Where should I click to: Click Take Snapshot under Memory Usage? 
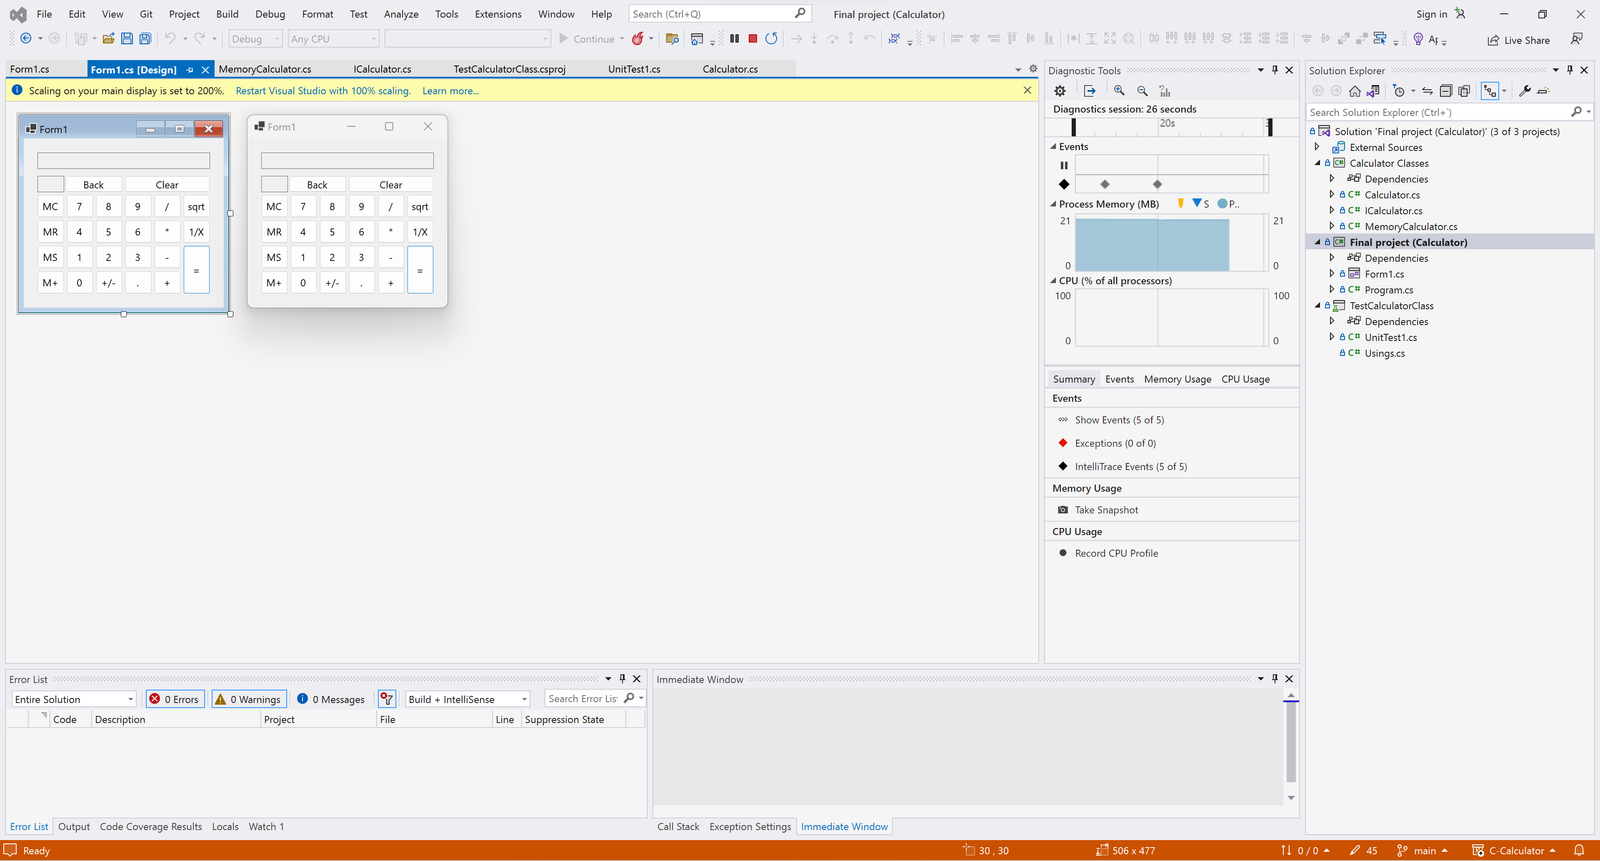pyautogui.click(x=1106, y=510)
